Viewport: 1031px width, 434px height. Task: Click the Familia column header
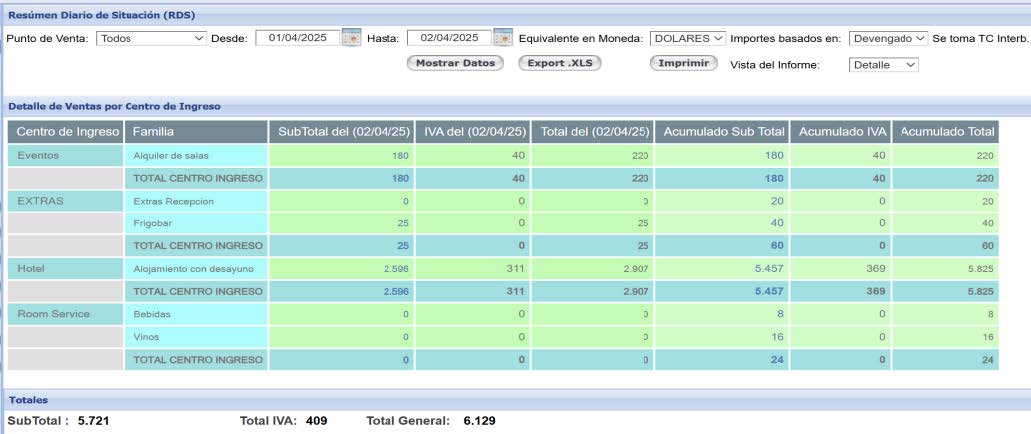pyautogui.click(x=195, y=132)
